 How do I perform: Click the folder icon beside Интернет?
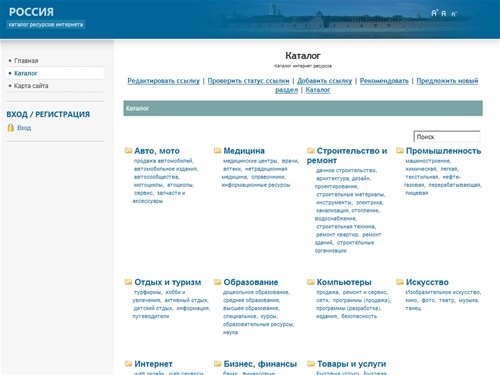pyautogui.click(x=128, y=364)
